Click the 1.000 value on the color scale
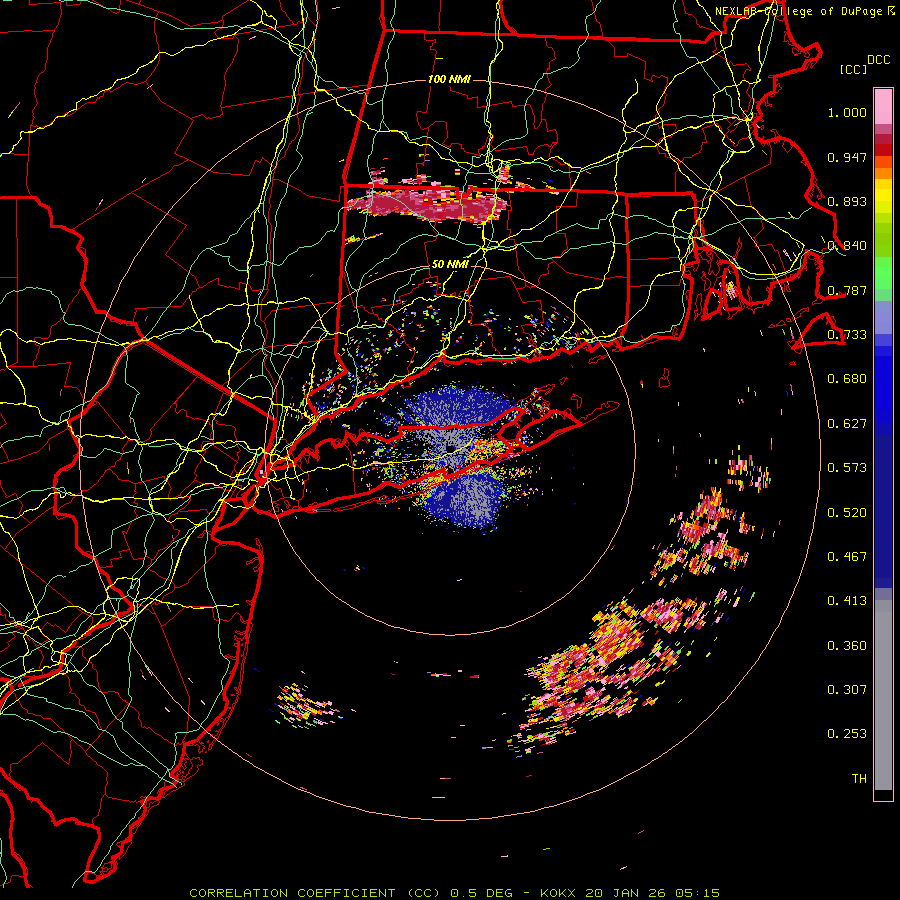The height and width of the screenshot is (900, 900). pos(847,112)
